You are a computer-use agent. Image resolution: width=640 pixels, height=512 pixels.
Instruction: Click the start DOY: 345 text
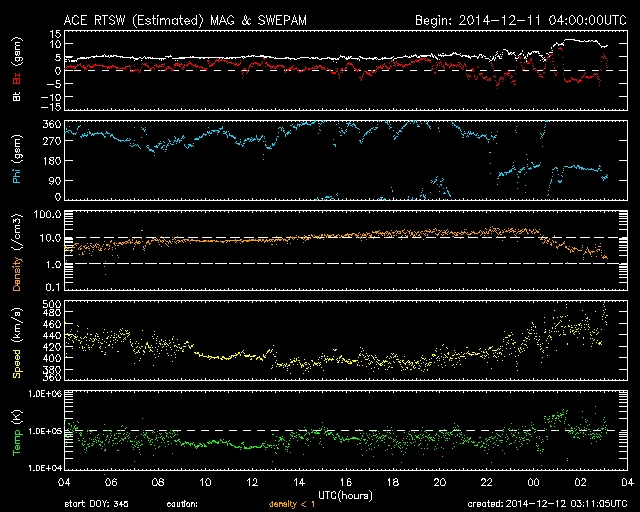[x=96, y=505]
